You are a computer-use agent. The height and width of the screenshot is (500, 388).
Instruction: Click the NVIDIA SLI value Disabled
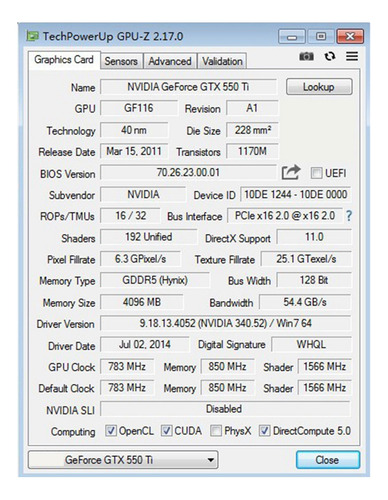coord(225,409)
